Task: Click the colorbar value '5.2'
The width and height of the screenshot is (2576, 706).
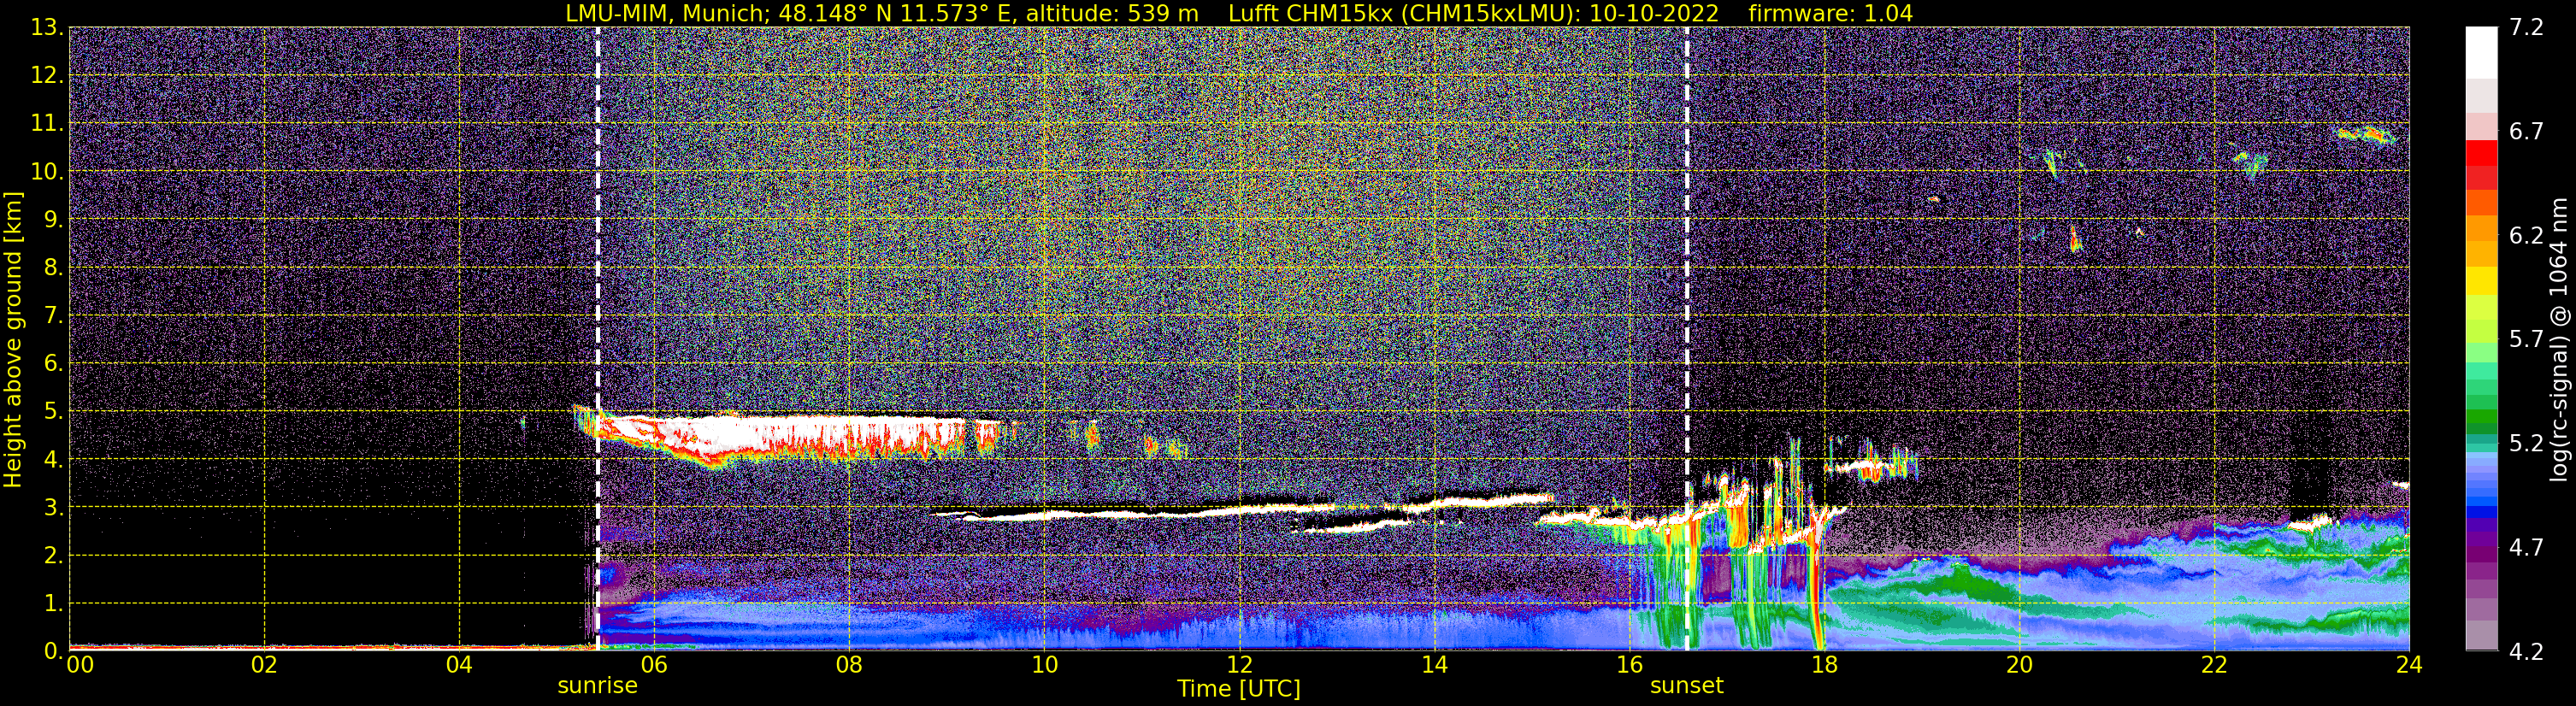Action: tap(2526, 444)
